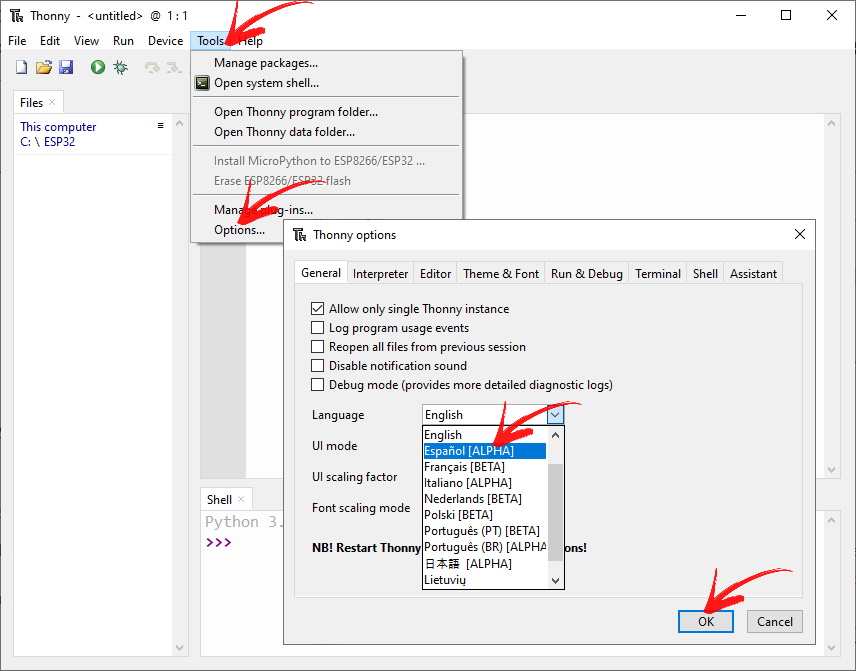Click the Thonny logo in main title bar
This screenshot has height=671, width=856.
pyautogui.click(x=17, y=15)
